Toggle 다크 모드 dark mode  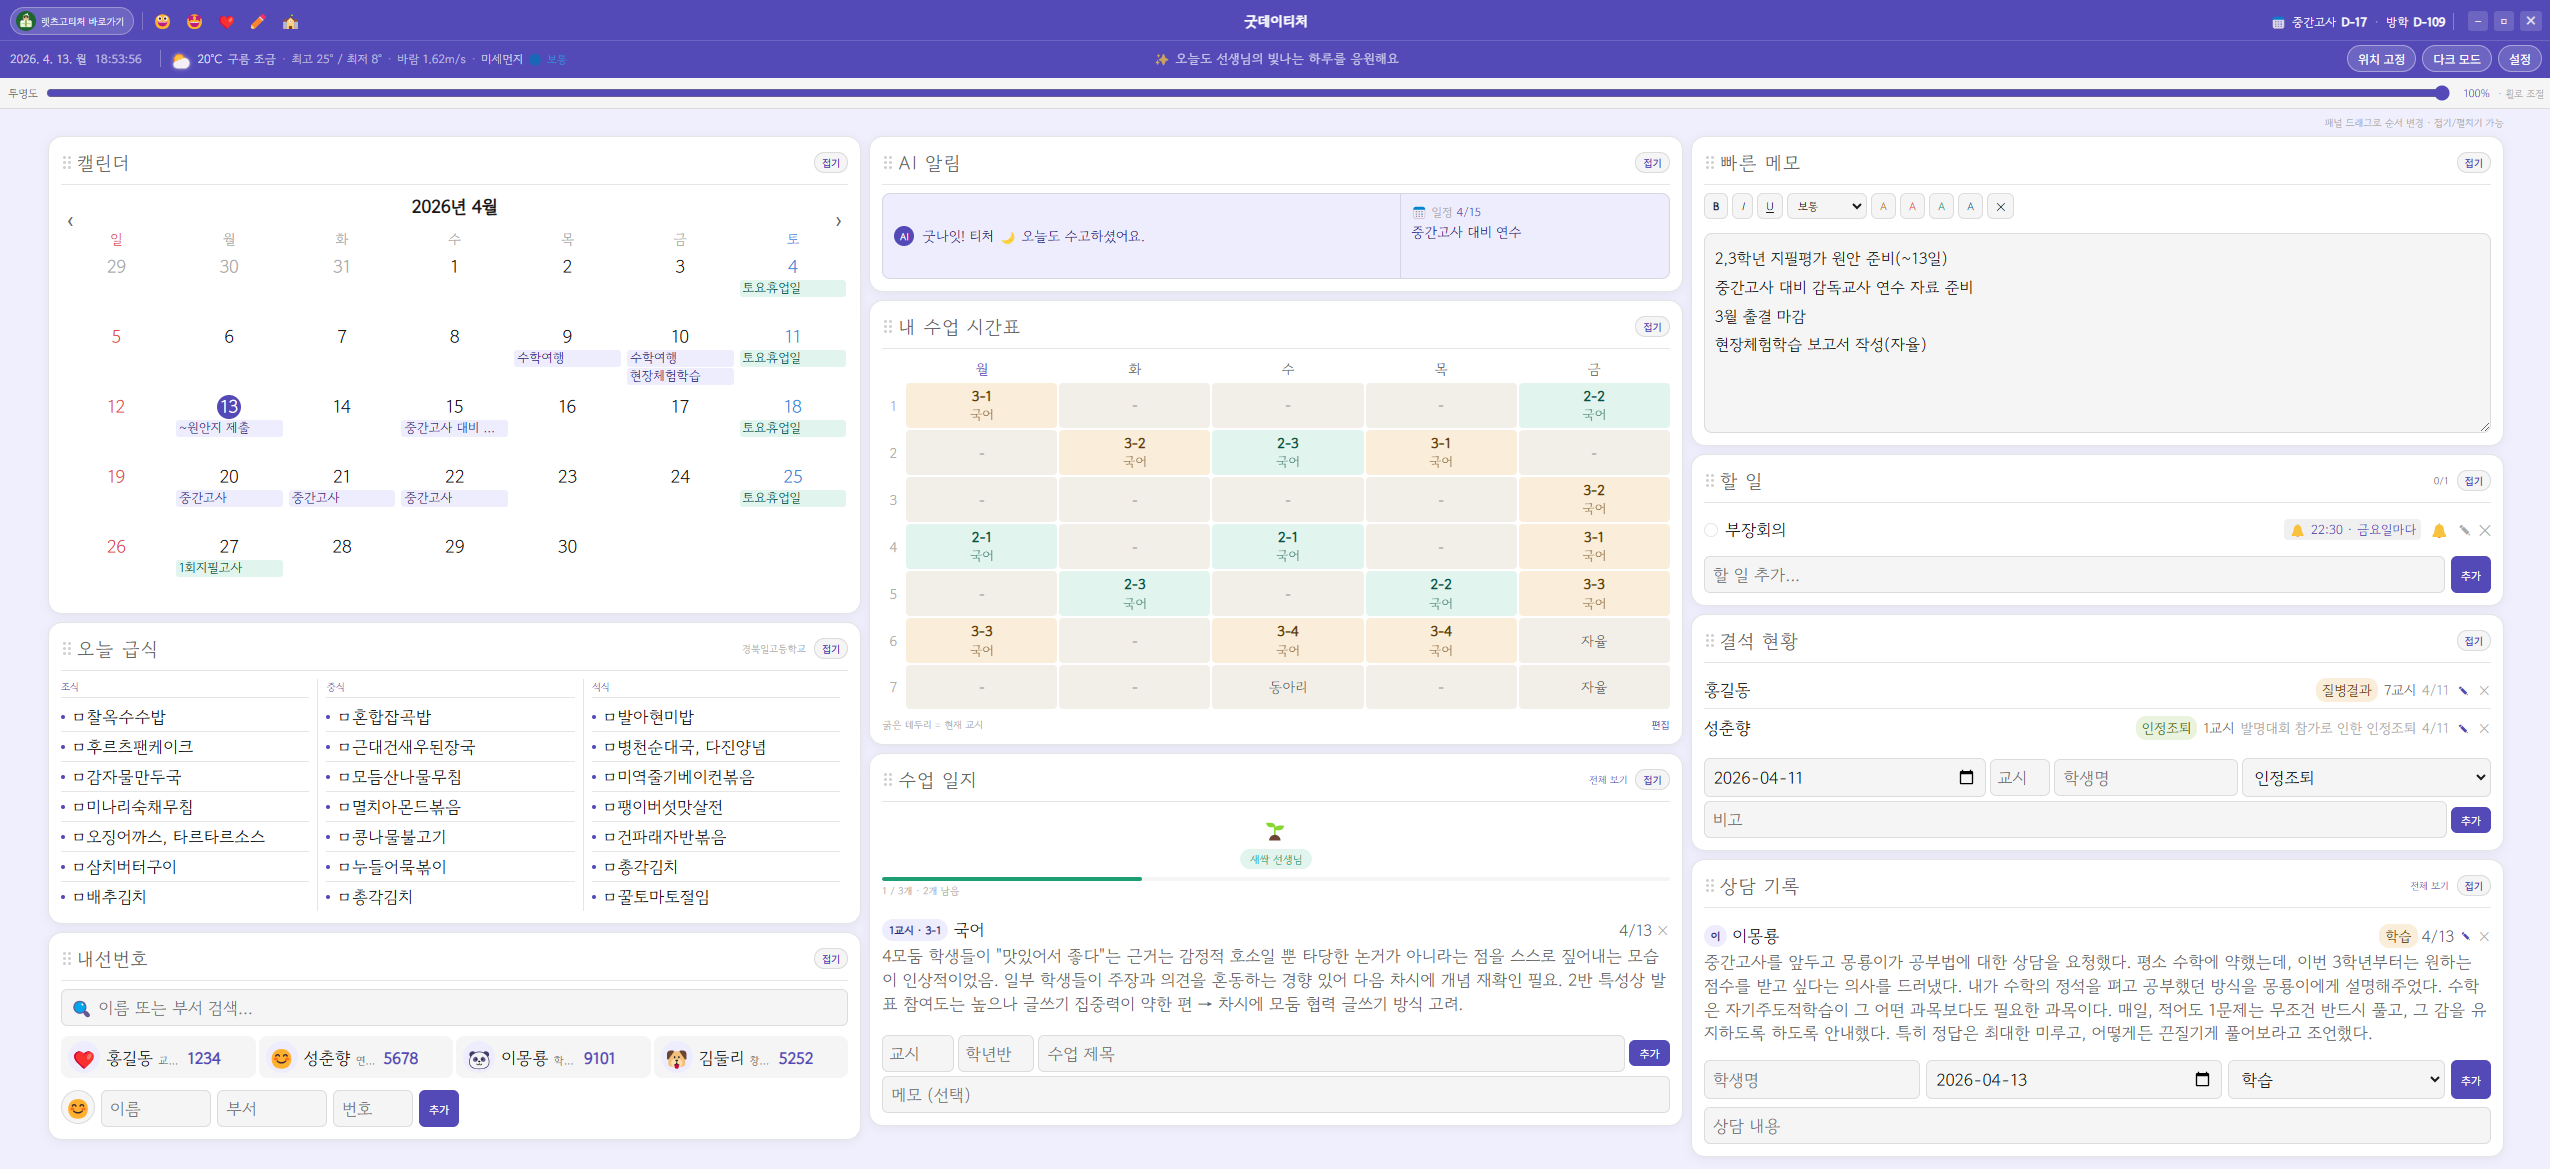coord(2456,59)
